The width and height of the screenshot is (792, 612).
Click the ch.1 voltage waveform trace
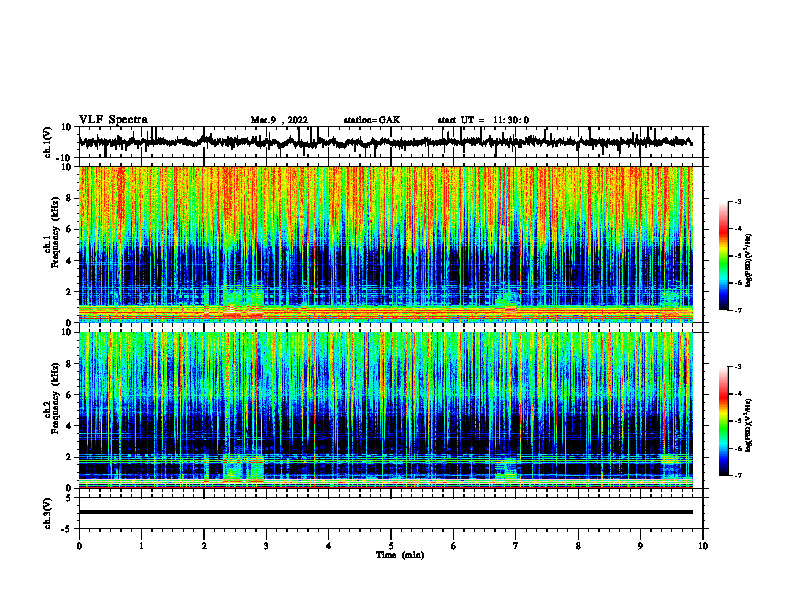386,142
